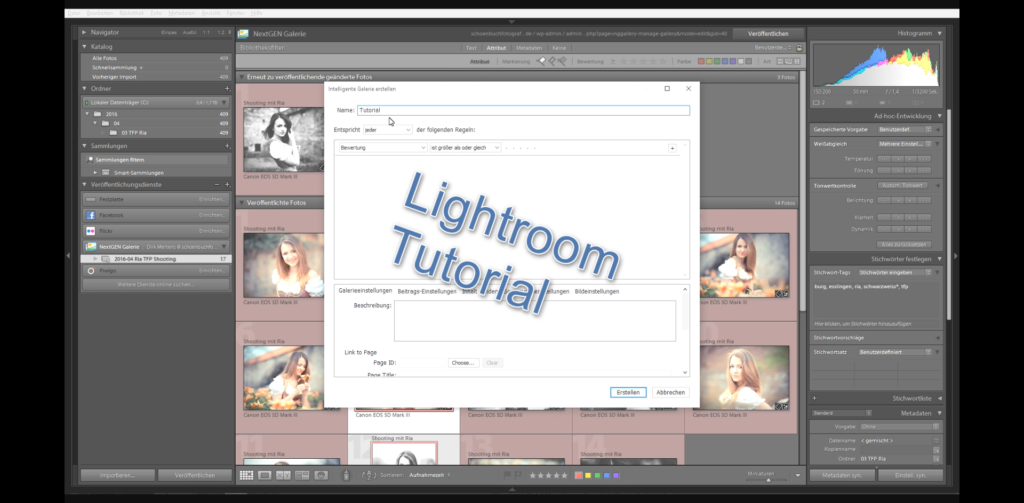Expand the Stichwortliste panel
Screen dimensions: 1024x503
(940, 398)
